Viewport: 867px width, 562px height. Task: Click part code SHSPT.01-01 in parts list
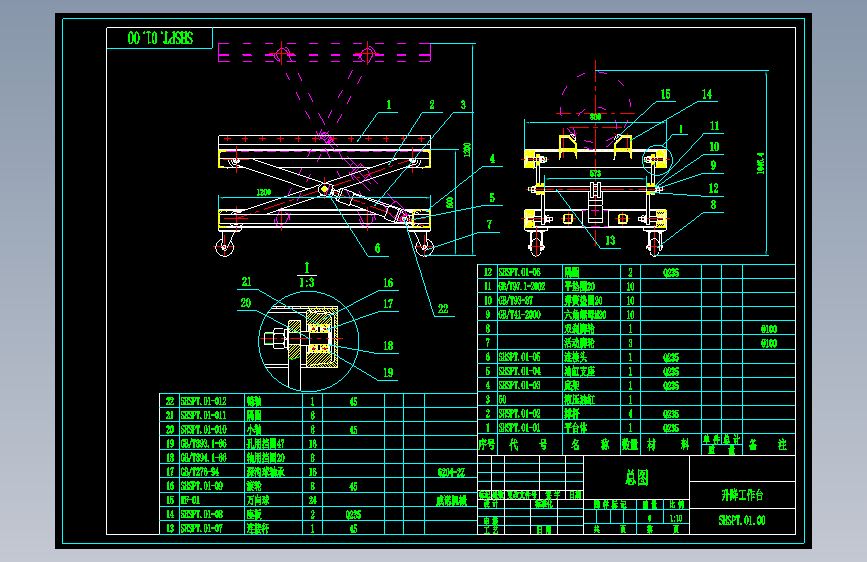(519, 428)
